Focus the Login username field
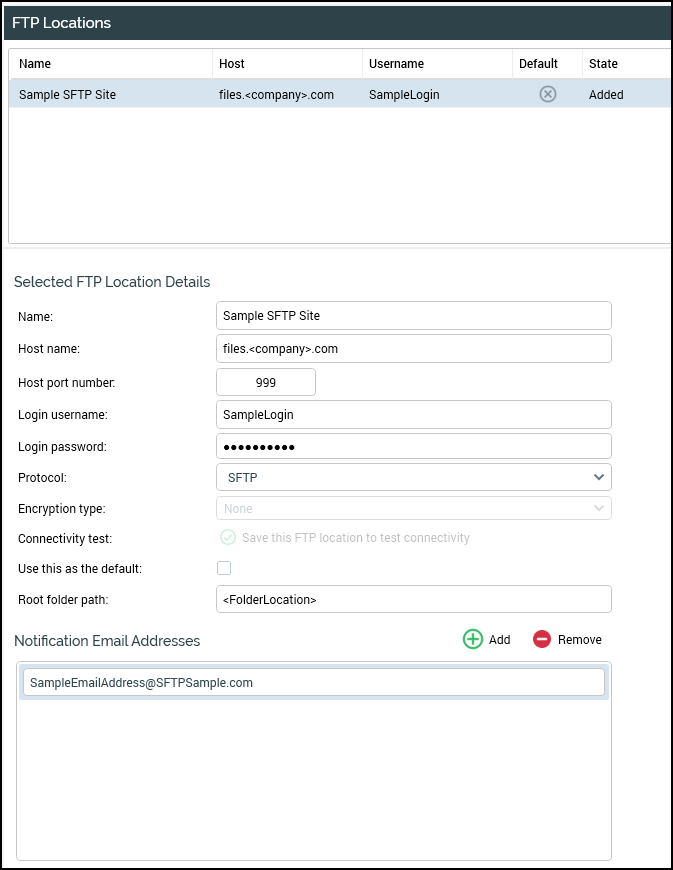The height and width of the screenshot is (870, 673). point(413,414)
